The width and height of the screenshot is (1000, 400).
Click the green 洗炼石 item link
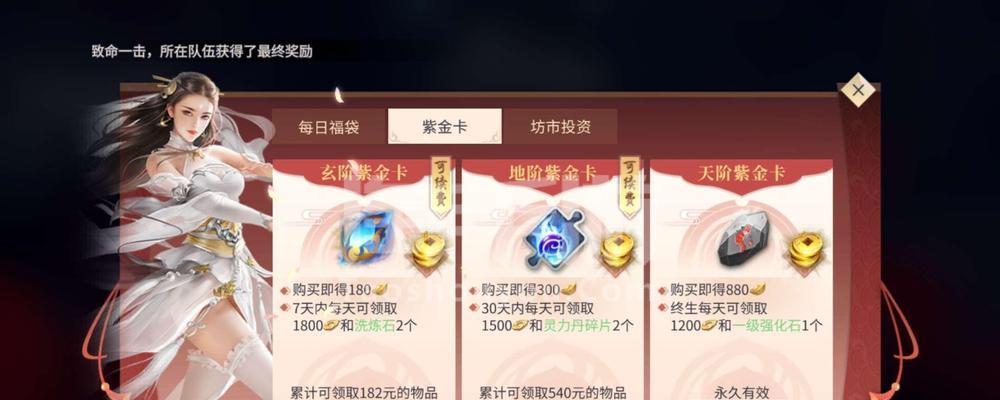373,325
